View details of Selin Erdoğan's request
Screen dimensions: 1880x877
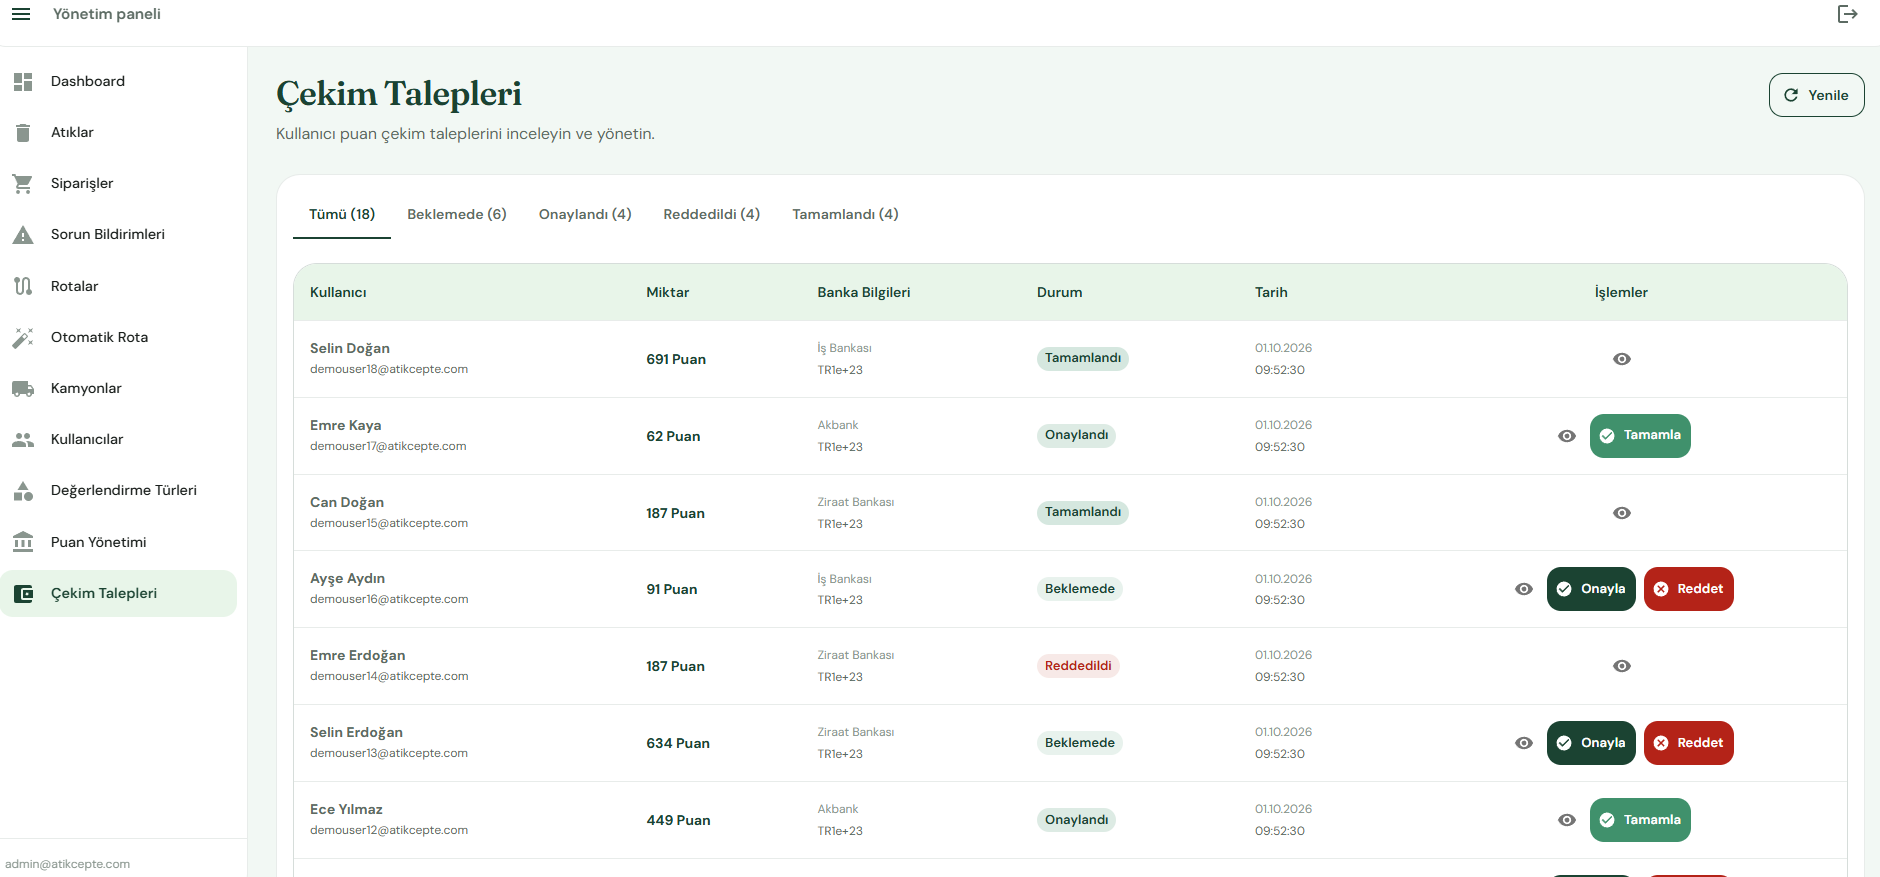(x=1524, y=743)
